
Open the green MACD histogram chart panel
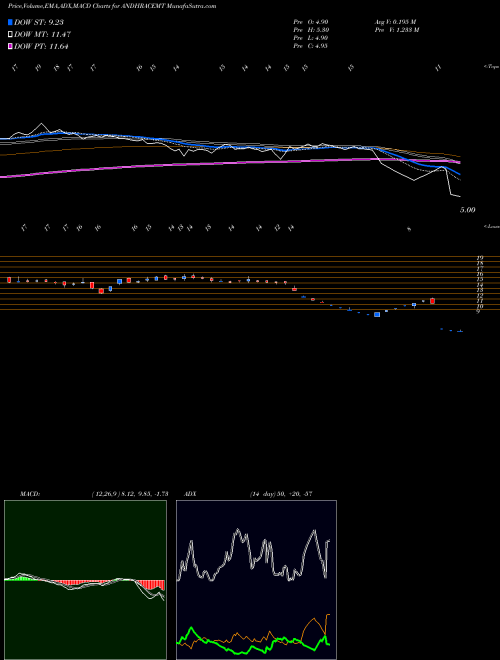pyautogui.click(x=85, y=580)
